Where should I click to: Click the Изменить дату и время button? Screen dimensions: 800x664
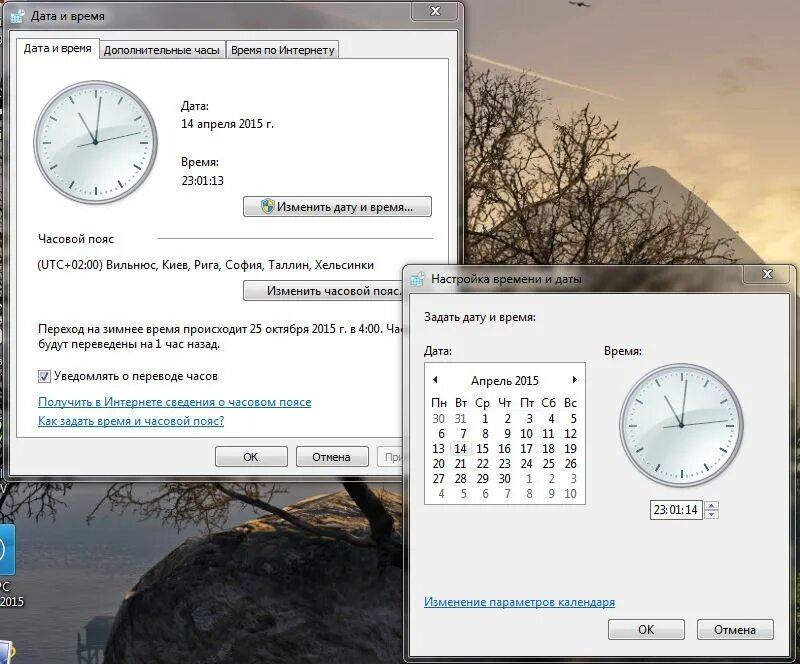point(337,207)
